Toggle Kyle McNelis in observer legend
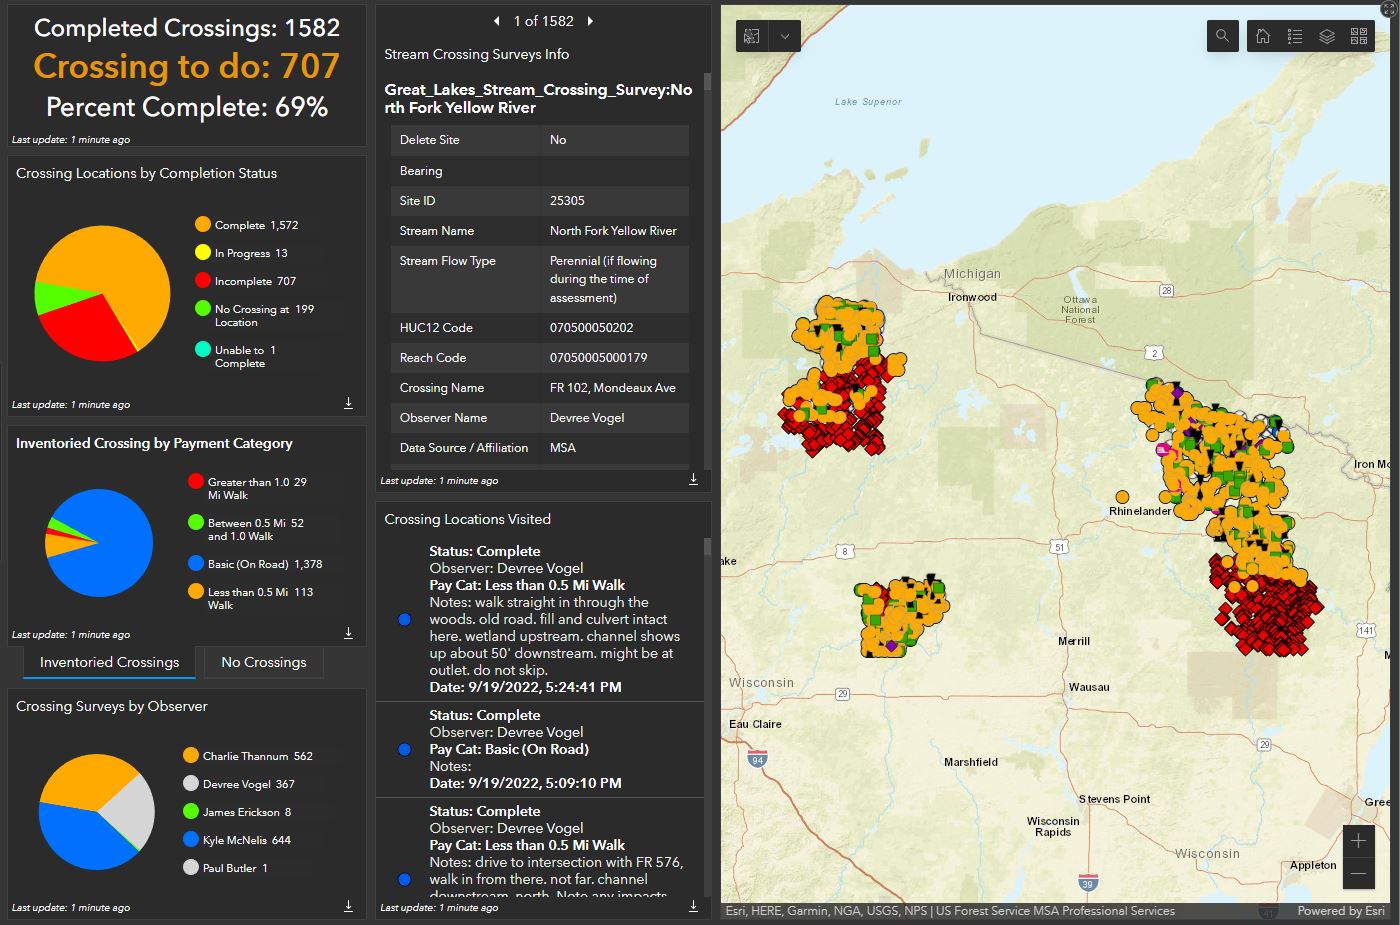 pos(245,840)
